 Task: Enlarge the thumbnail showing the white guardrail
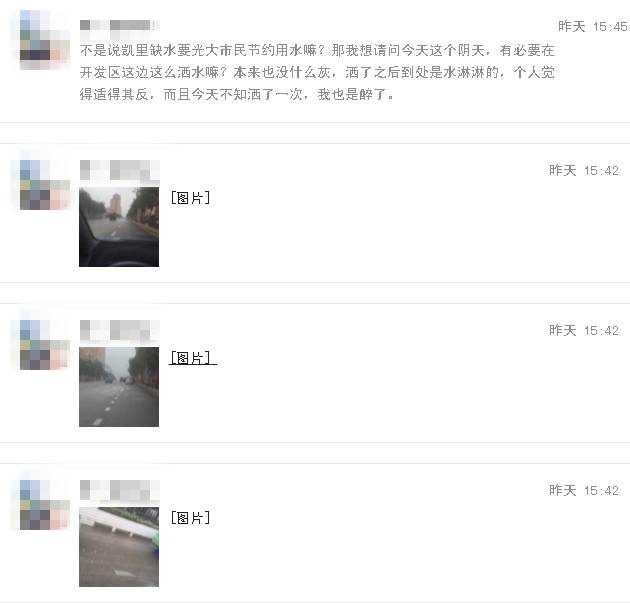pyautogui.click(x=119, y=547)
